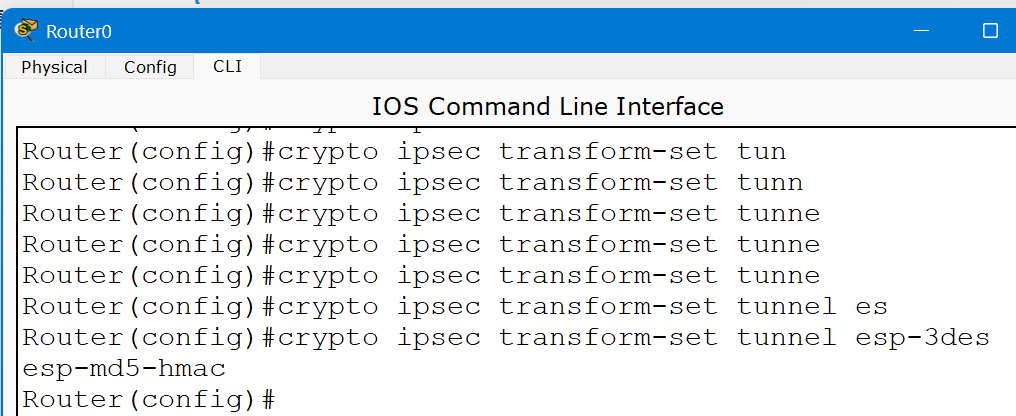Select the CLI tab
1016x416 pixels.
(x=227, y=67)
